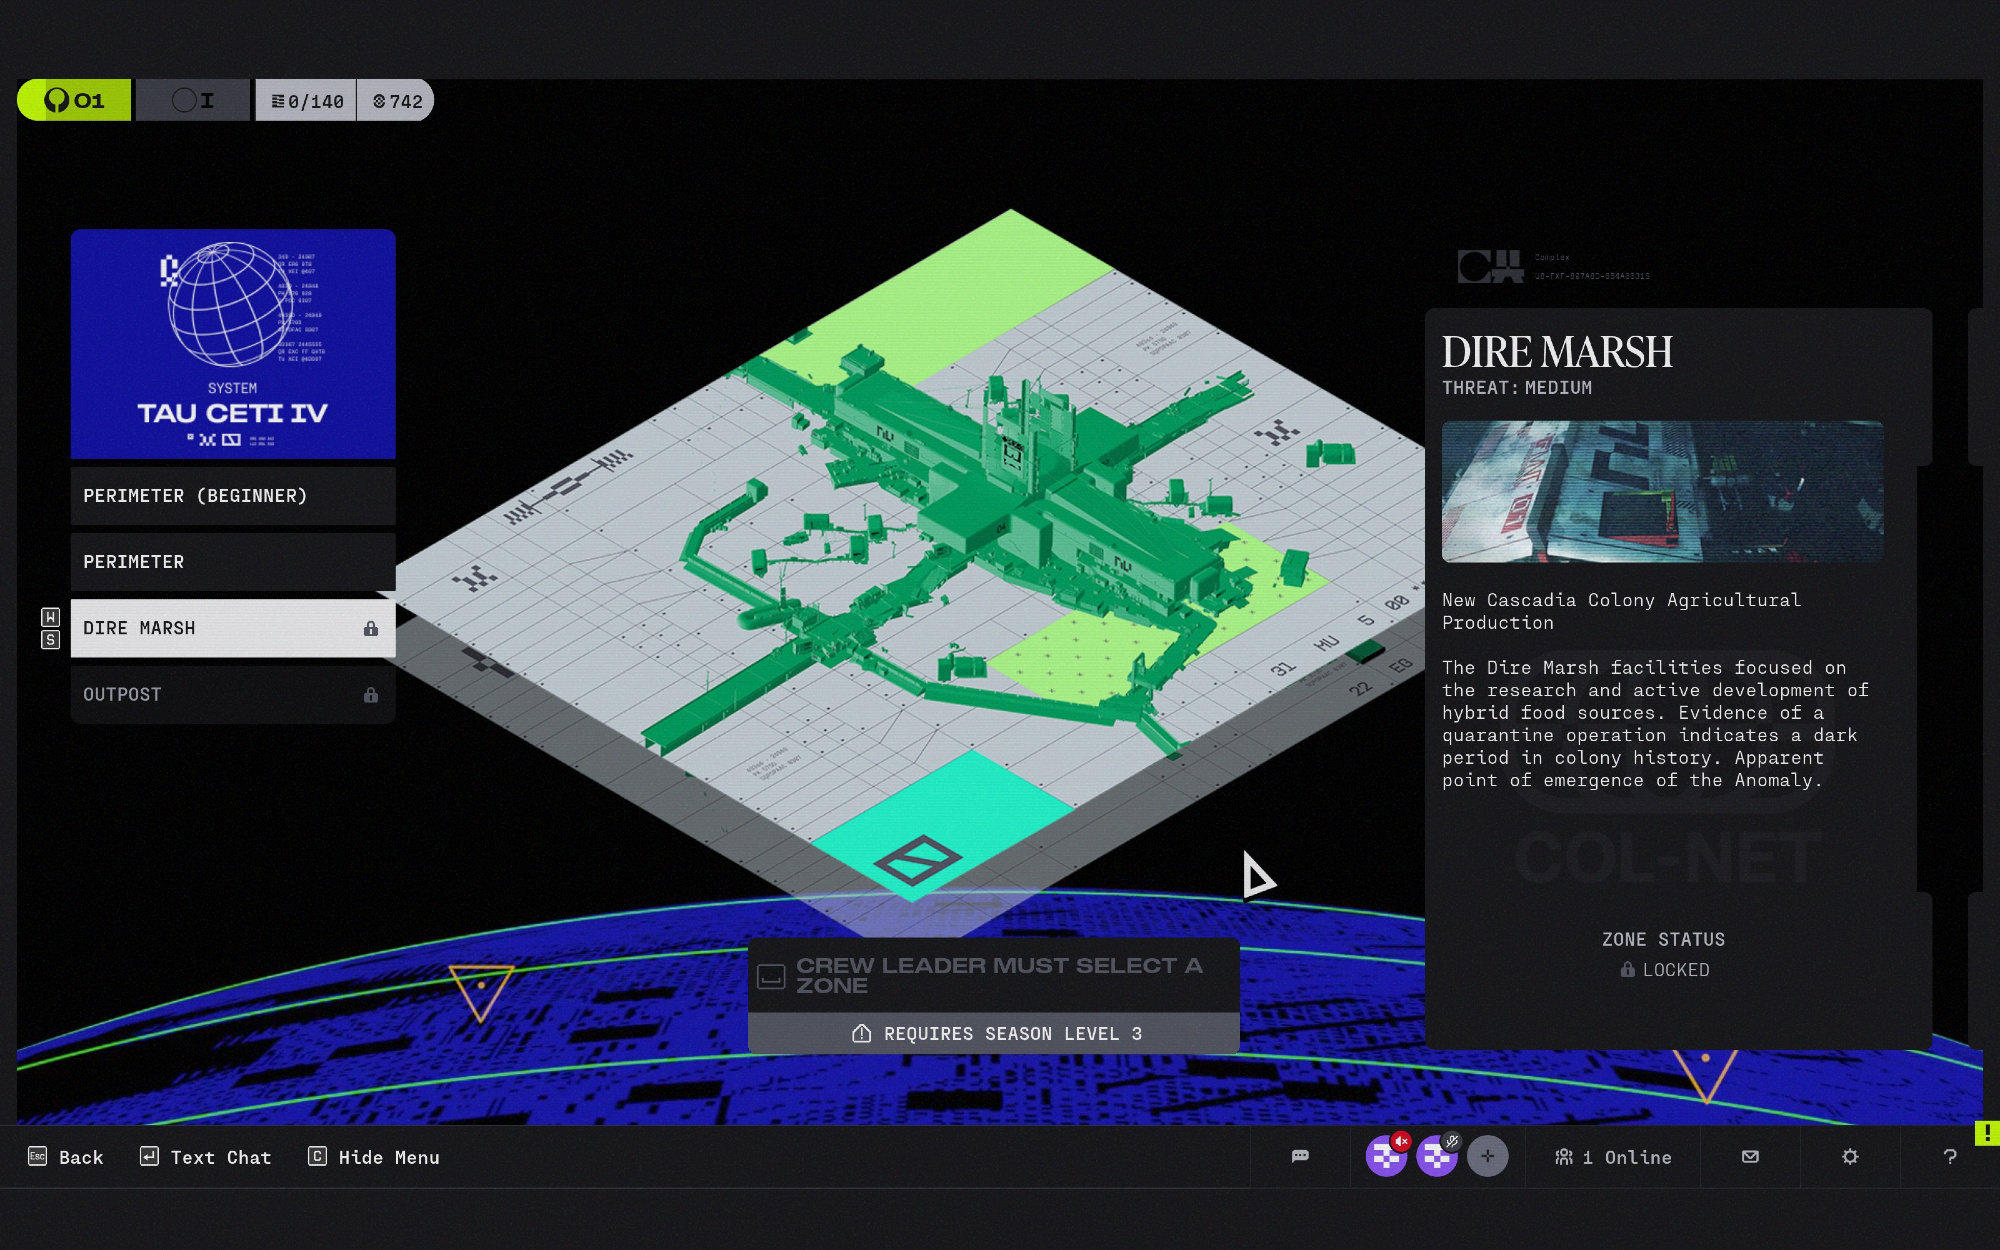Open settings via the gear icon

(1850, 1156)
